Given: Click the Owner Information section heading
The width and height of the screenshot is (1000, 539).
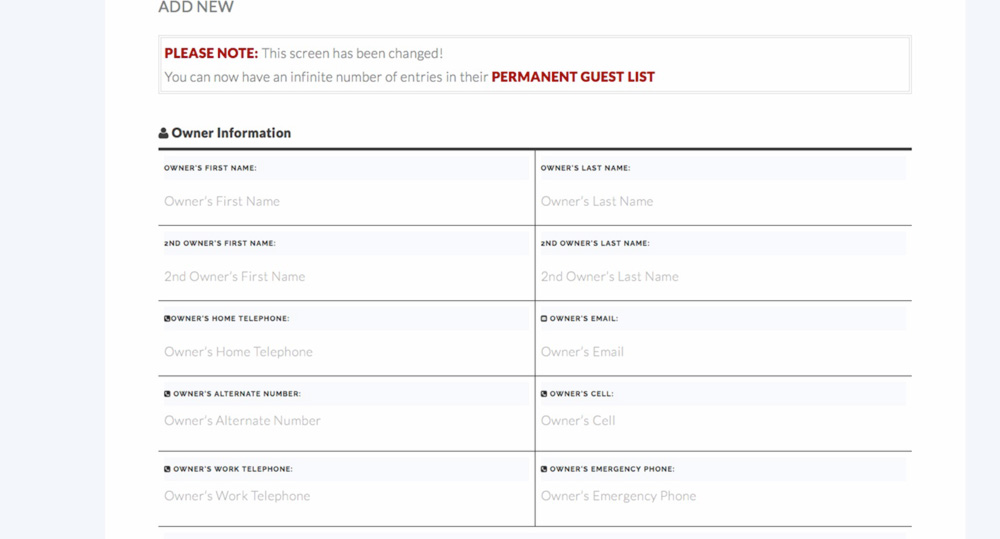Looking at the screenshot, I should pos(231,133).
